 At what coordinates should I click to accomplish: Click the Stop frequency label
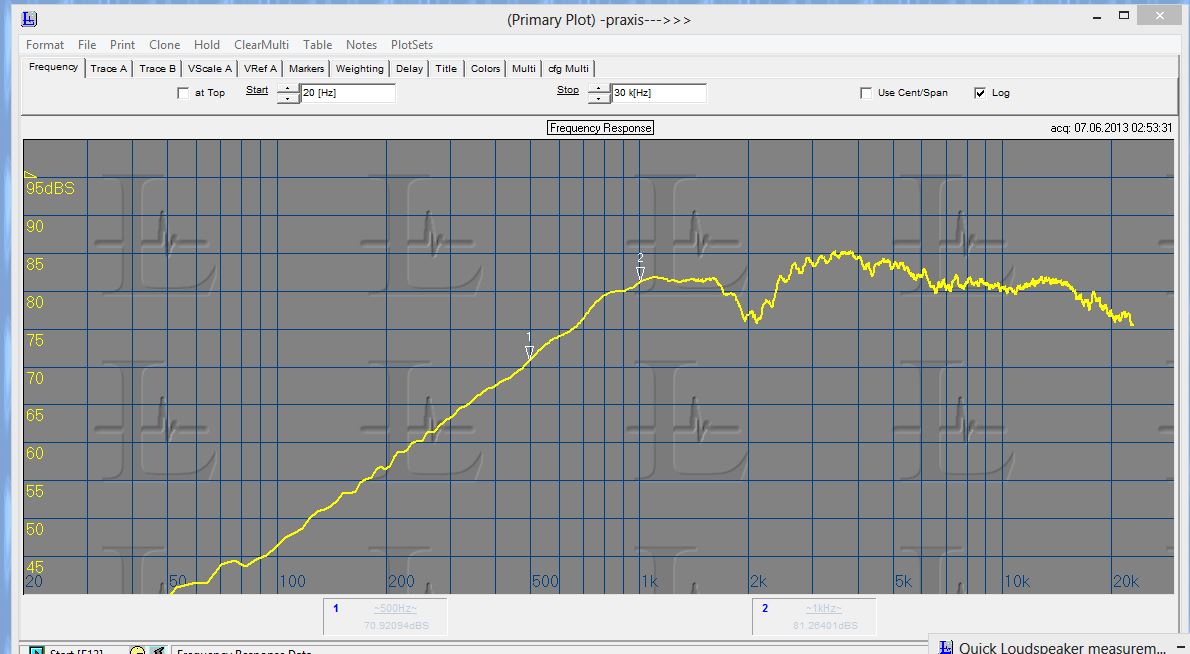[x=568, y=90]
